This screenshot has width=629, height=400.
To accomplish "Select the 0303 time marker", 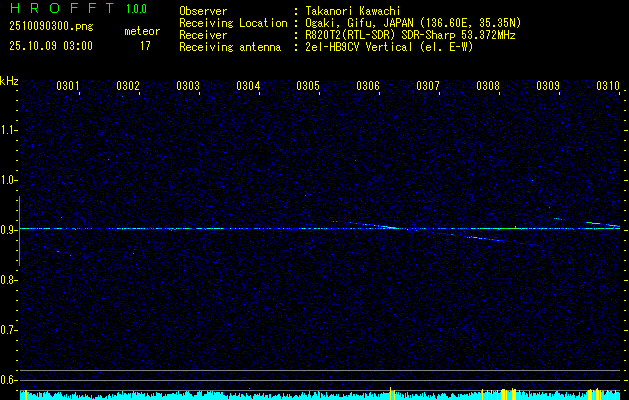I will [188, 86].
